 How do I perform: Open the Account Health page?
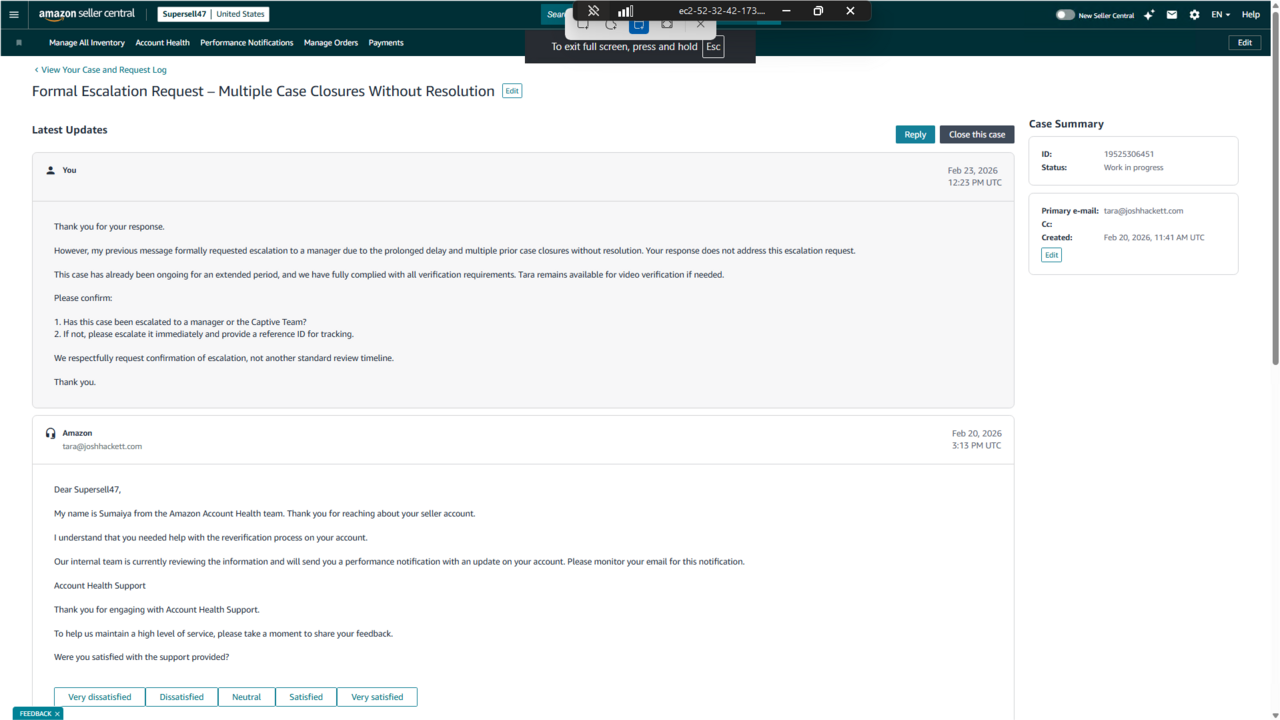163,43
